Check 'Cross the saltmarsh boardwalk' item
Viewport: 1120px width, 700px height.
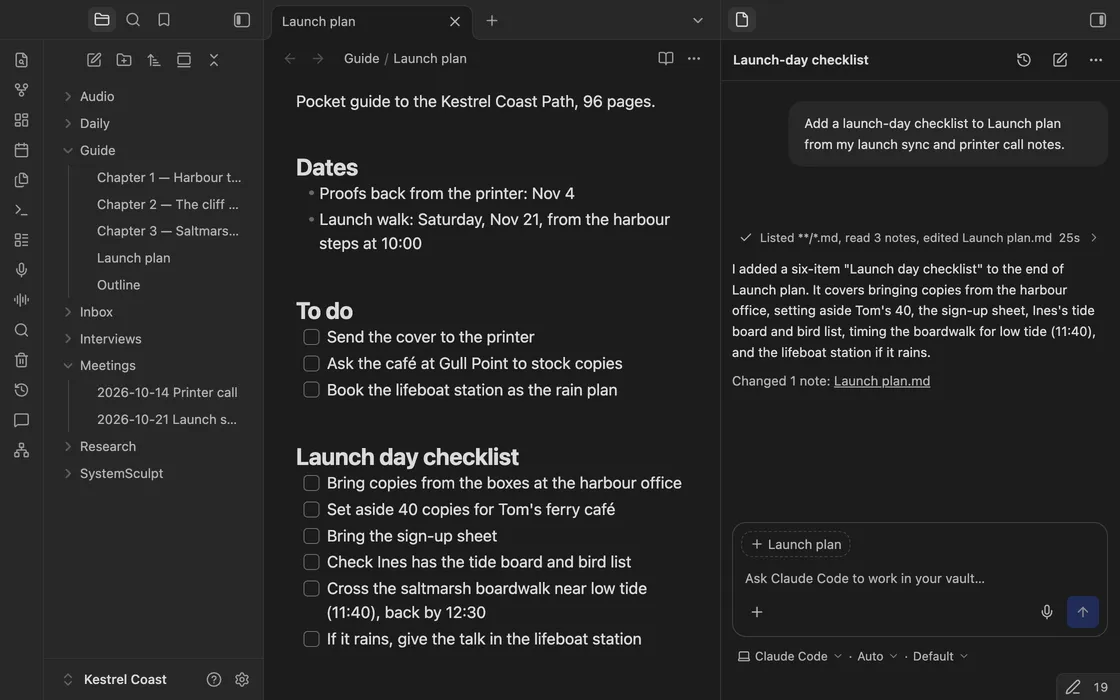pyautogui.click(x=311, y=589)
